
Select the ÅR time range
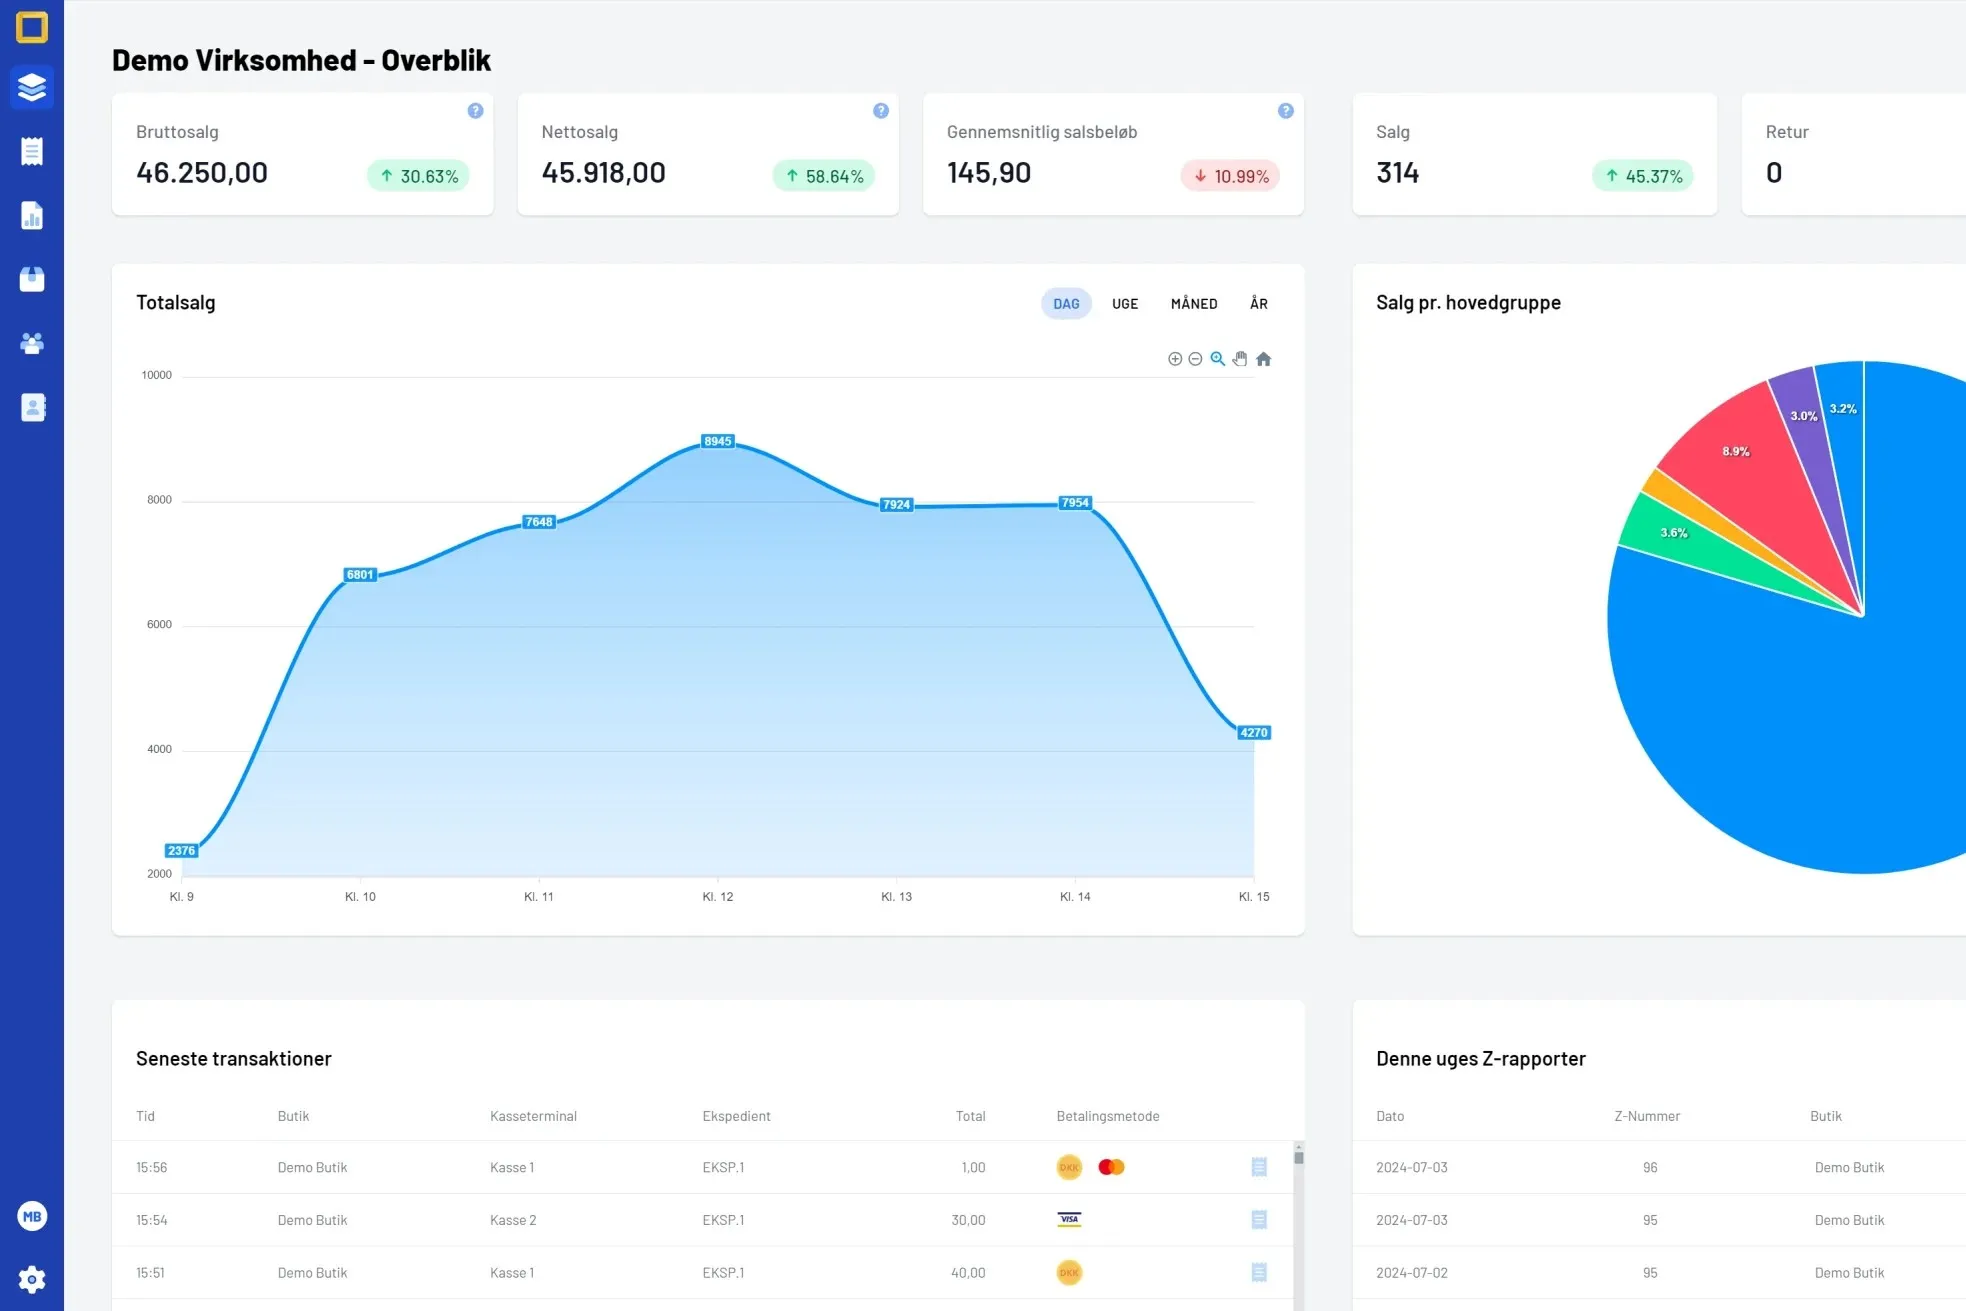[1259, 304]
